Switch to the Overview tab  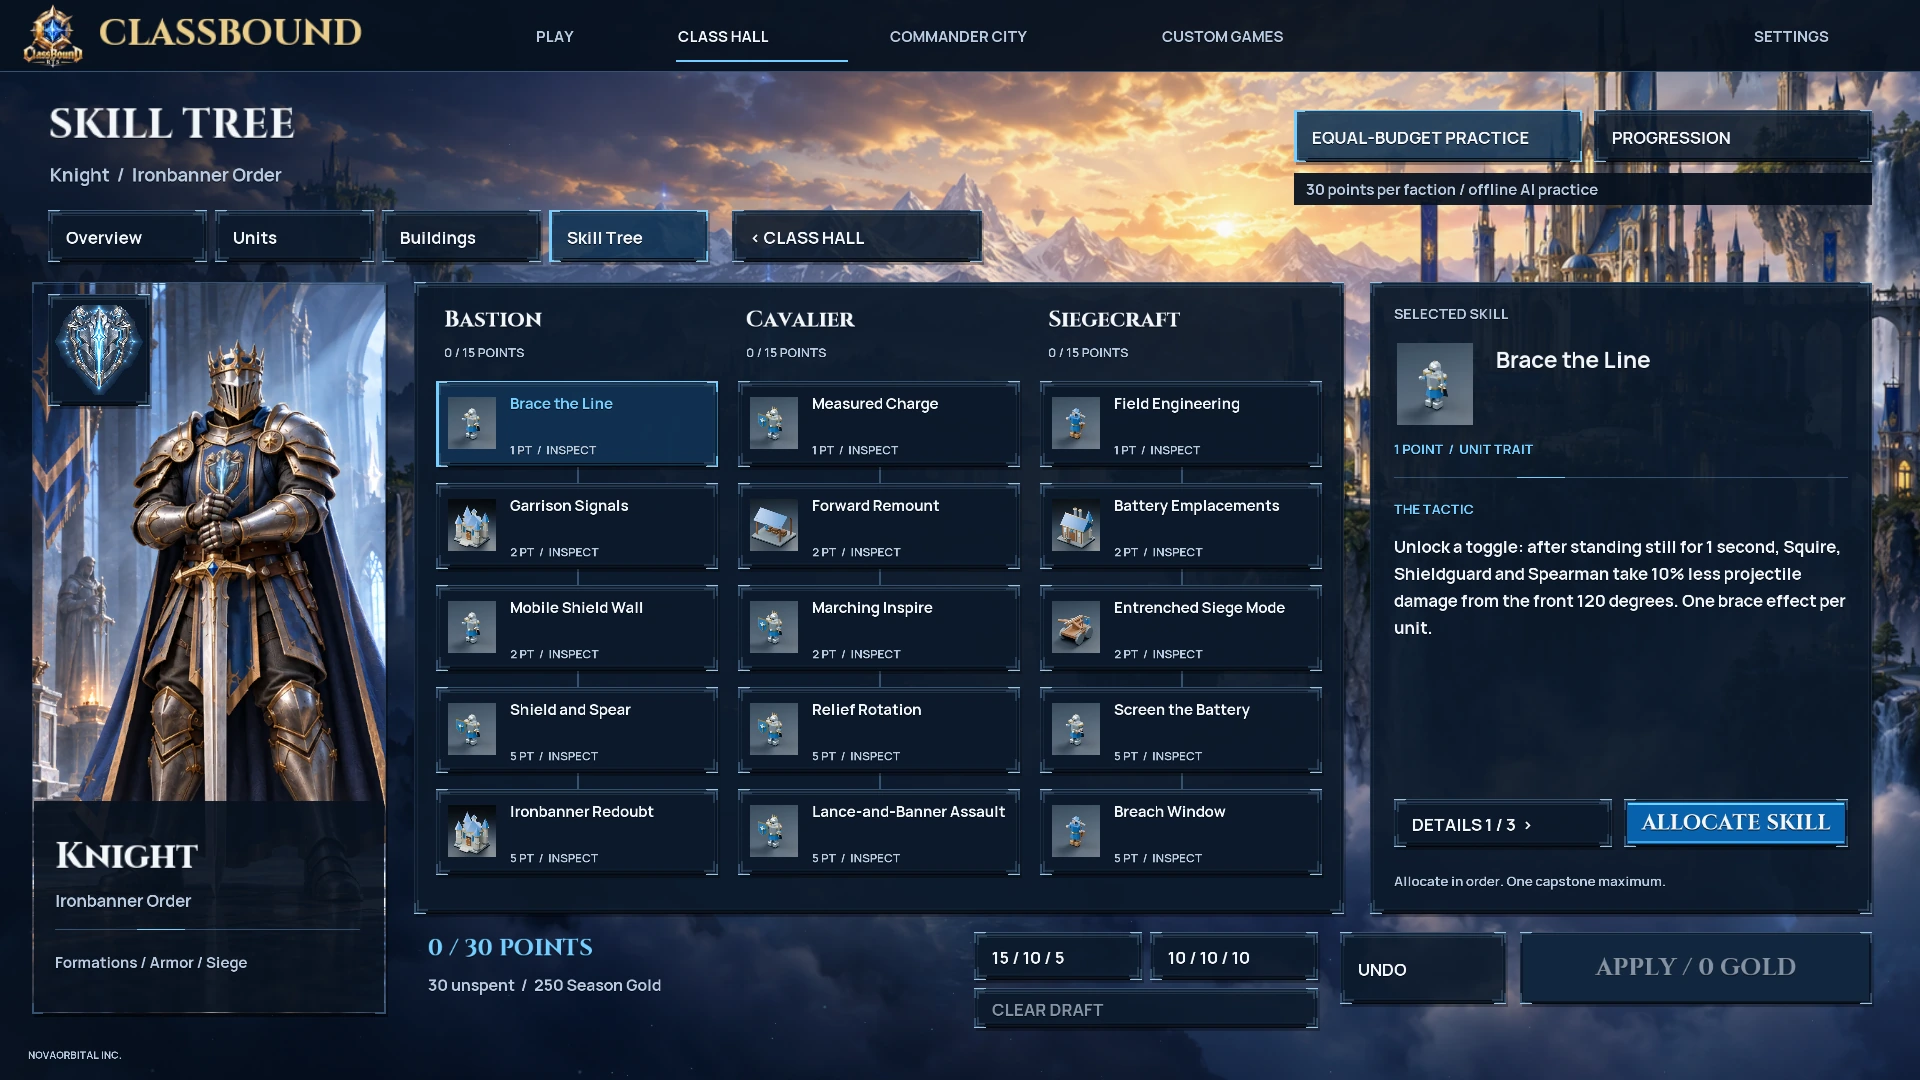[x=128, y=237]
